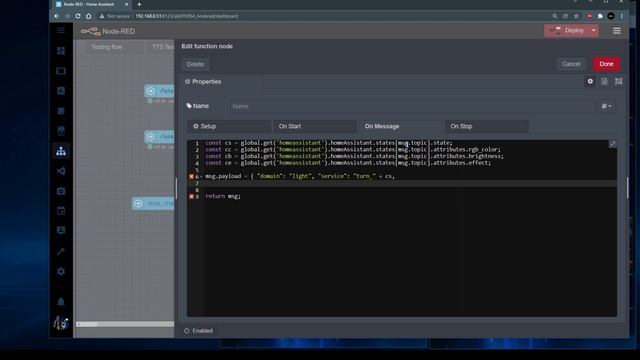This screenshot has width=640, height=360.
Task: Open the Name field icon dropdown
Action: pyautogui.click(x=607, y=106)
